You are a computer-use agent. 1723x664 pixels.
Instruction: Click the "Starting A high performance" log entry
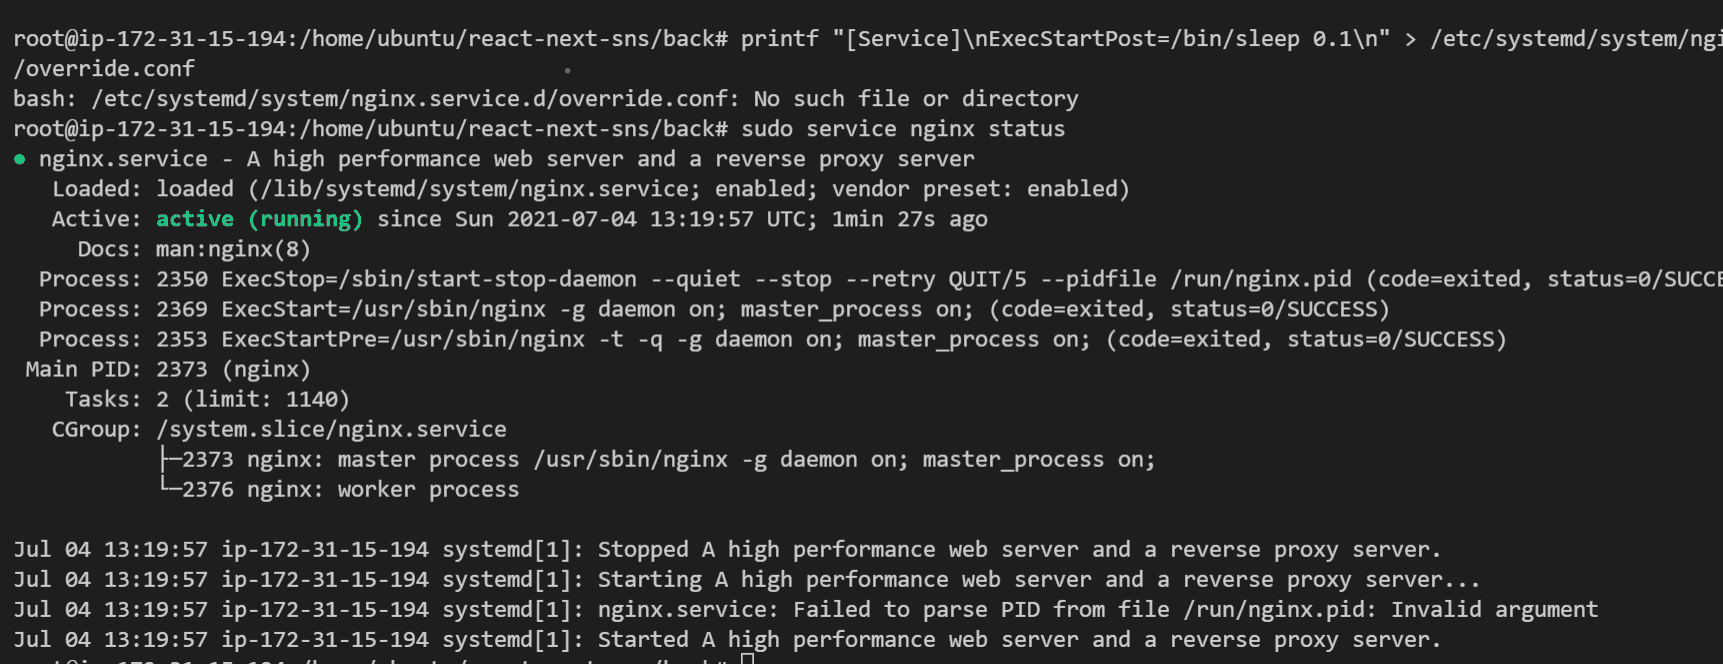point(1038,579)
